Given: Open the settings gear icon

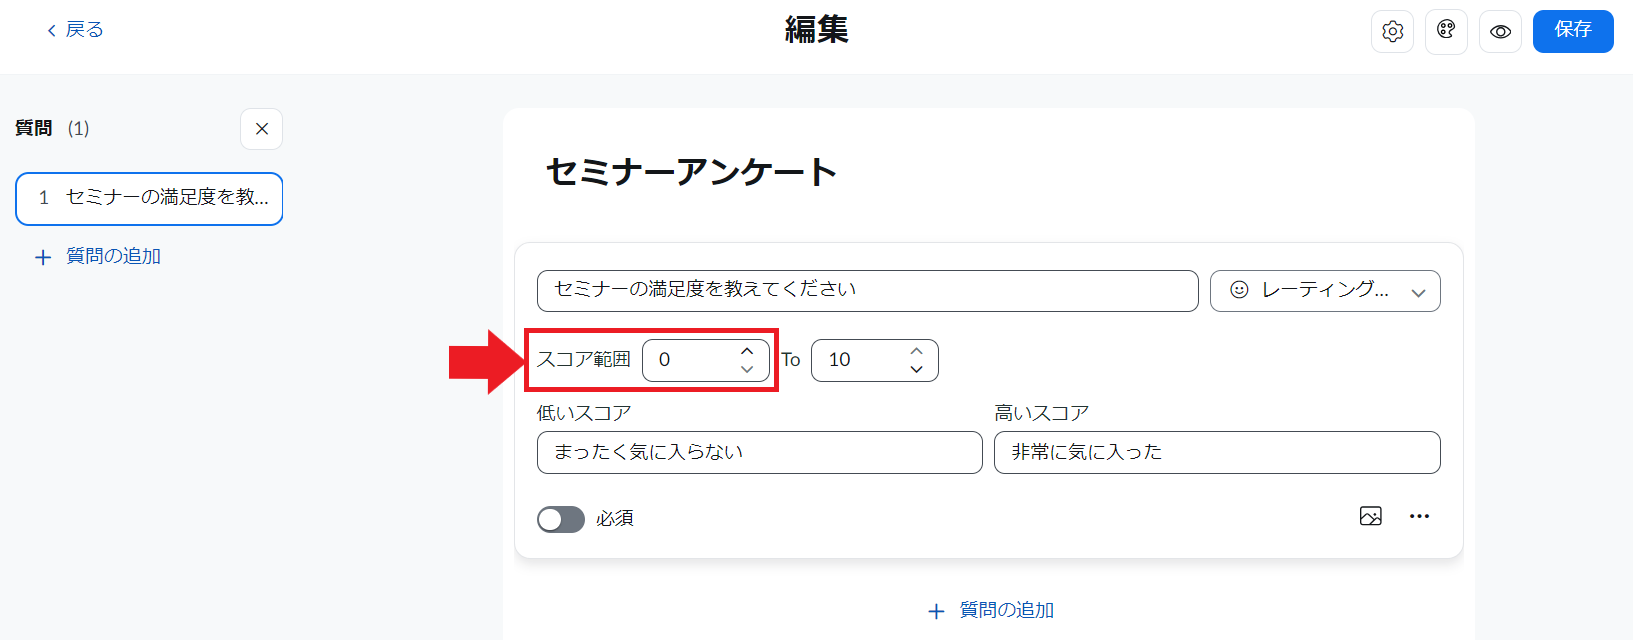Looking at the screenshot, I should (x=1392, y=32).
